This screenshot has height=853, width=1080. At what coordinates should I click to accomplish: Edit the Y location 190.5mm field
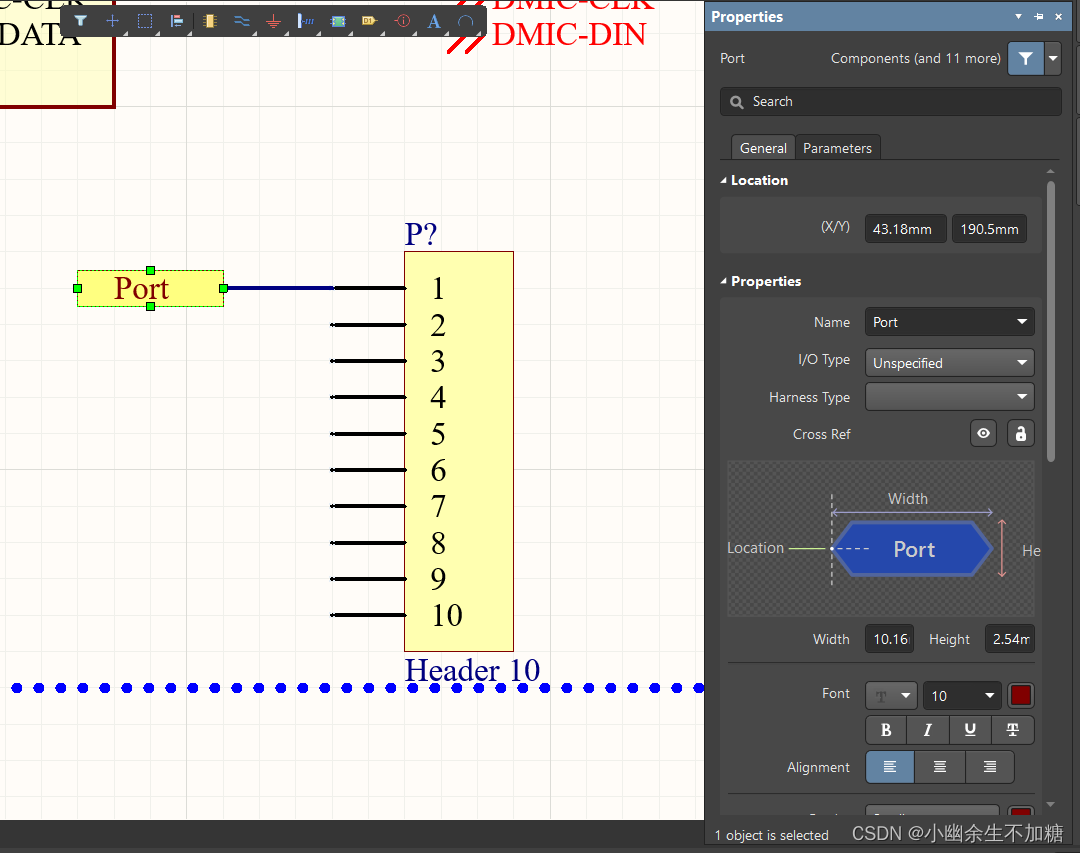tap(989, 229)
